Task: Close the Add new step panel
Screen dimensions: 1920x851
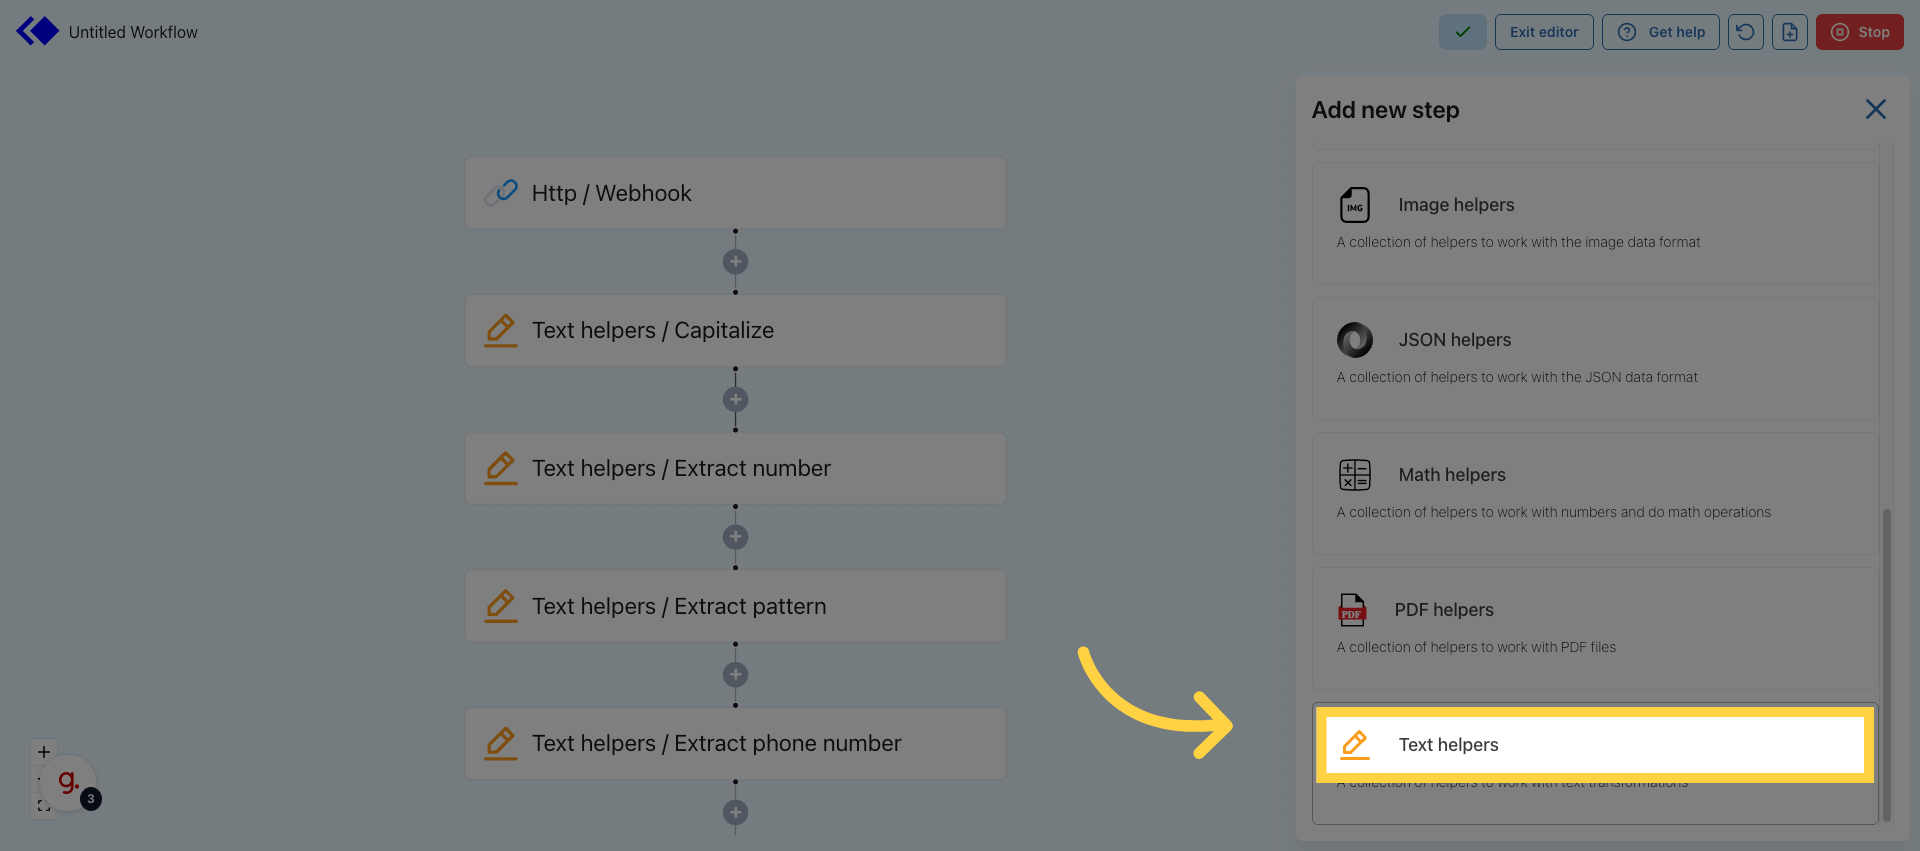Action: pos(1875,109)
